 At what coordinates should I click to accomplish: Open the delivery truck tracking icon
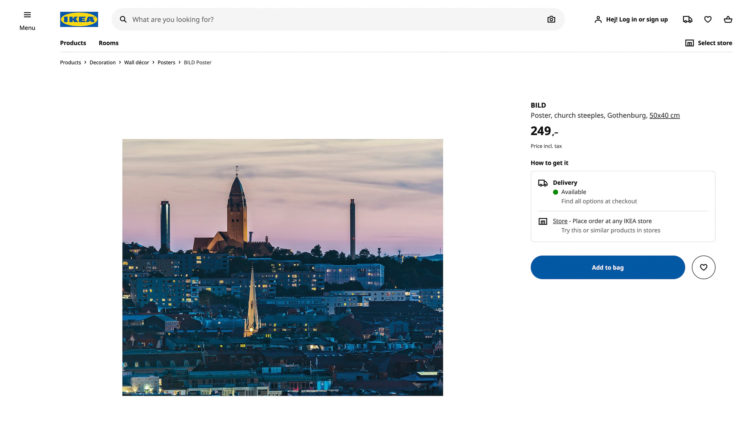[687, 19]
